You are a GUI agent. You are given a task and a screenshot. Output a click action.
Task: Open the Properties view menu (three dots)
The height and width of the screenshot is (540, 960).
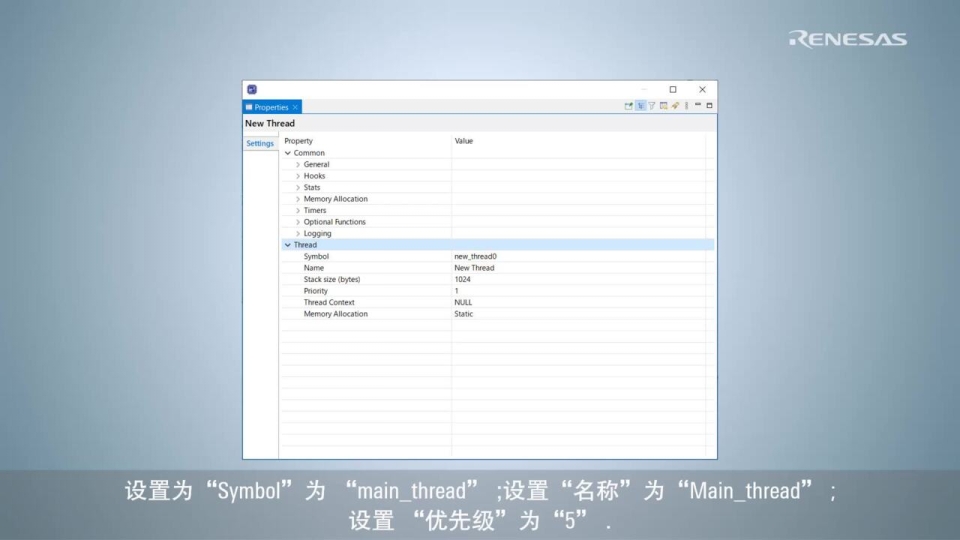click(686, 106)
